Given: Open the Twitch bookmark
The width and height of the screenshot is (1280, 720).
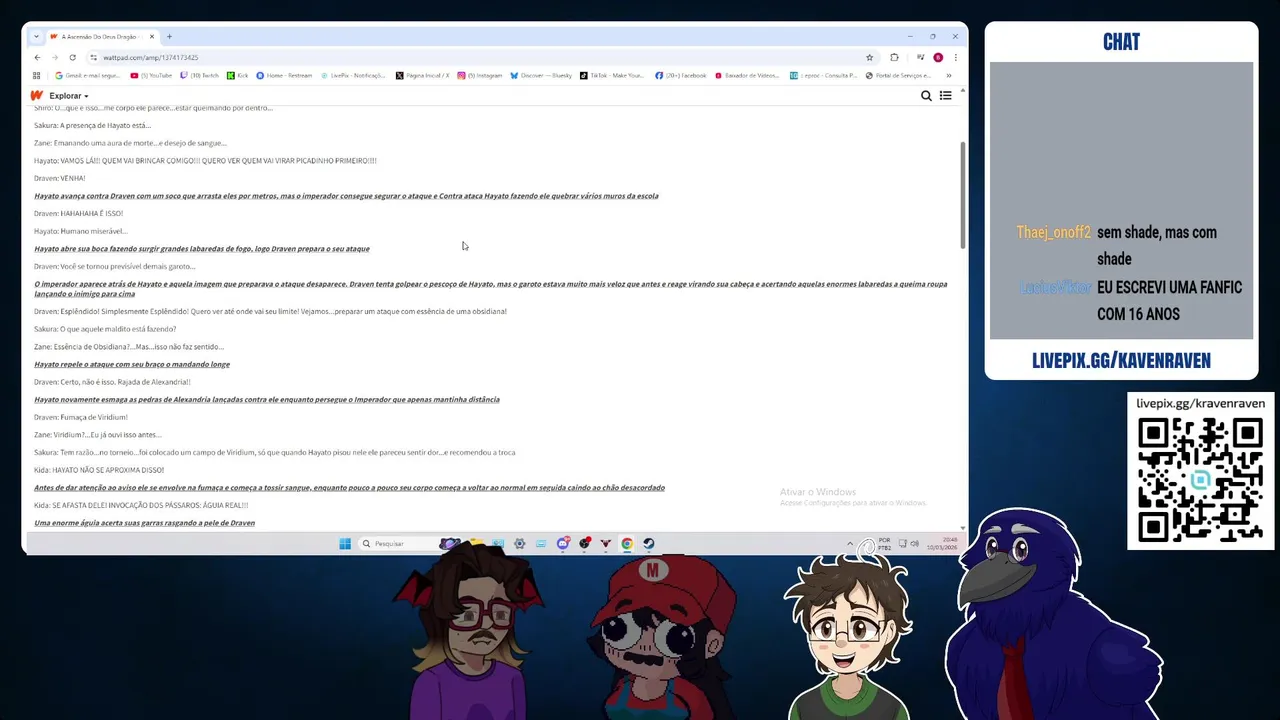Looking at the screenshot, I should coord(199,75).
